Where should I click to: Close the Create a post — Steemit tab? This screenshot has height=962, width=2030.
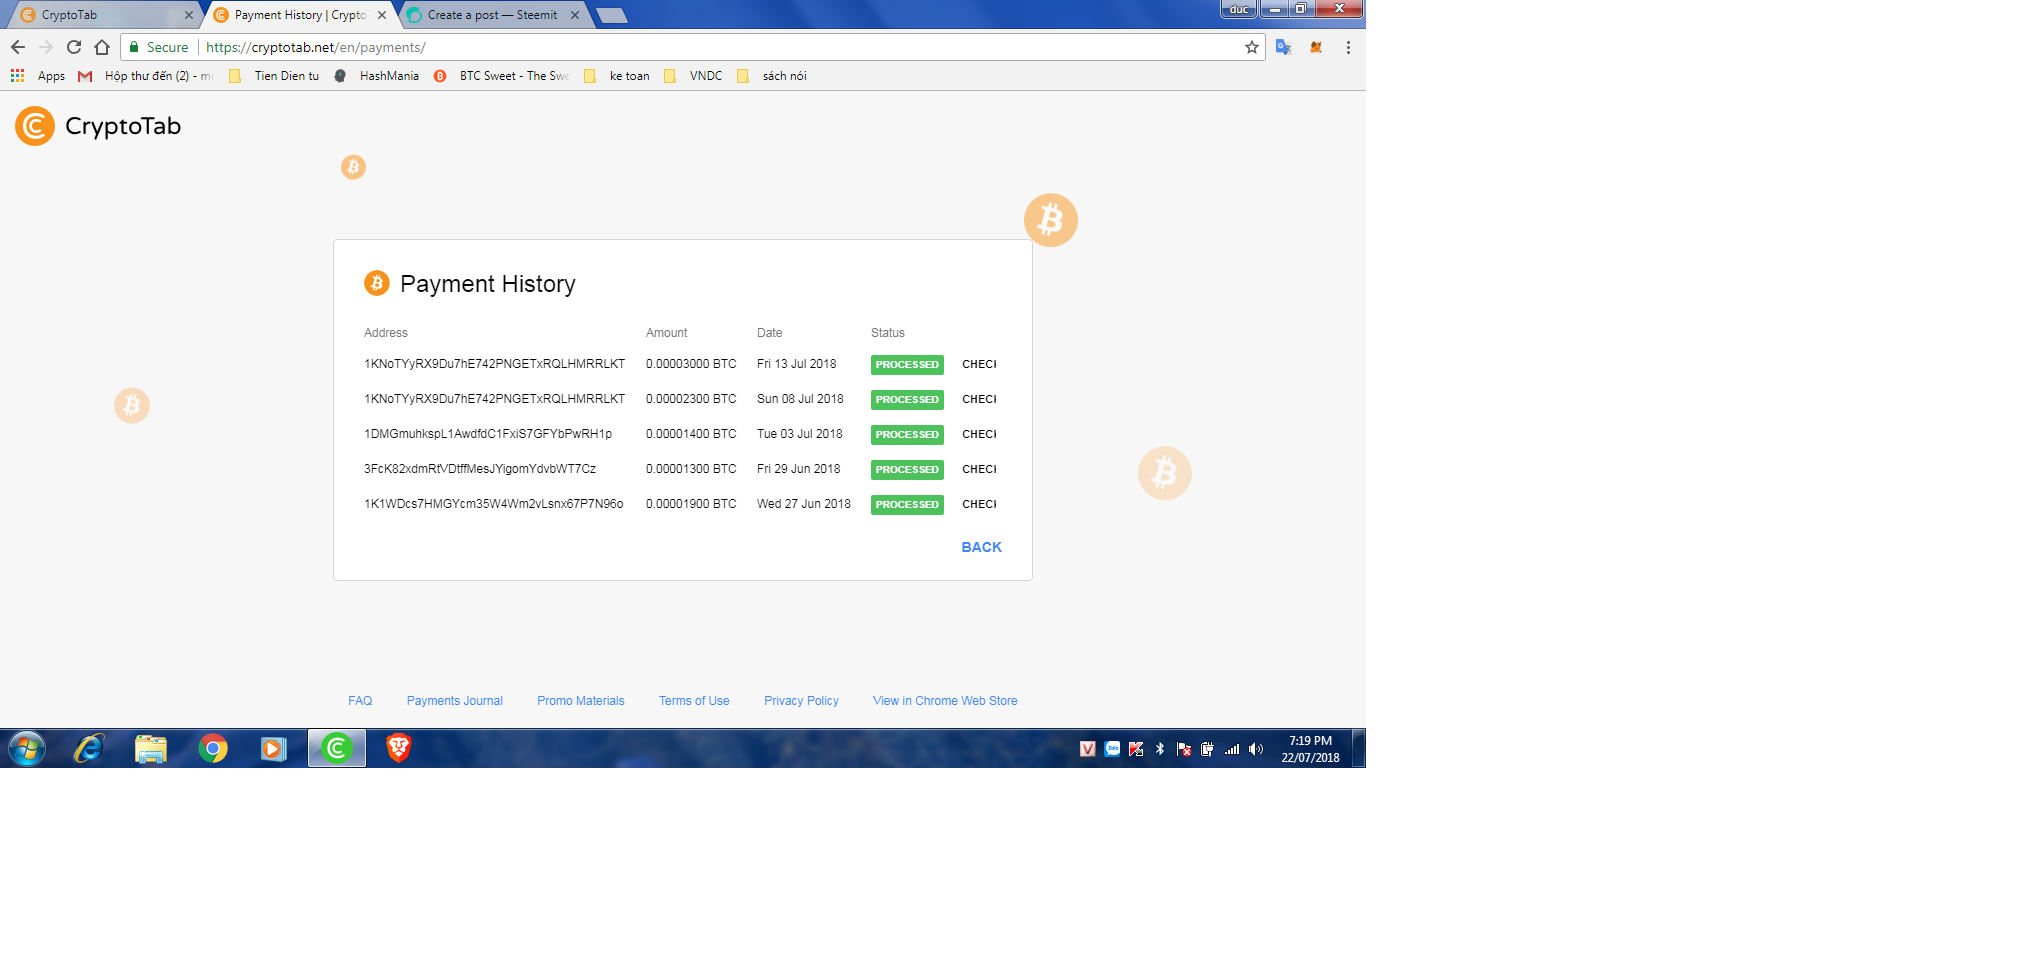point(575,15)
